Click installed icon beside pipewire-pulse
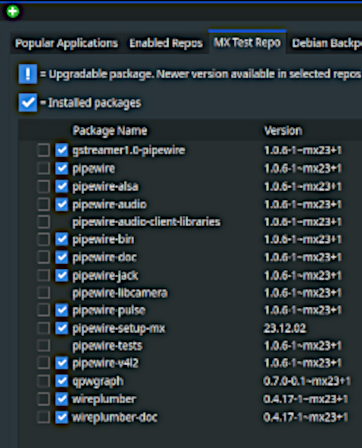This screenshot has width=362, height=448. pyautogui.click(x=62, y=310)
